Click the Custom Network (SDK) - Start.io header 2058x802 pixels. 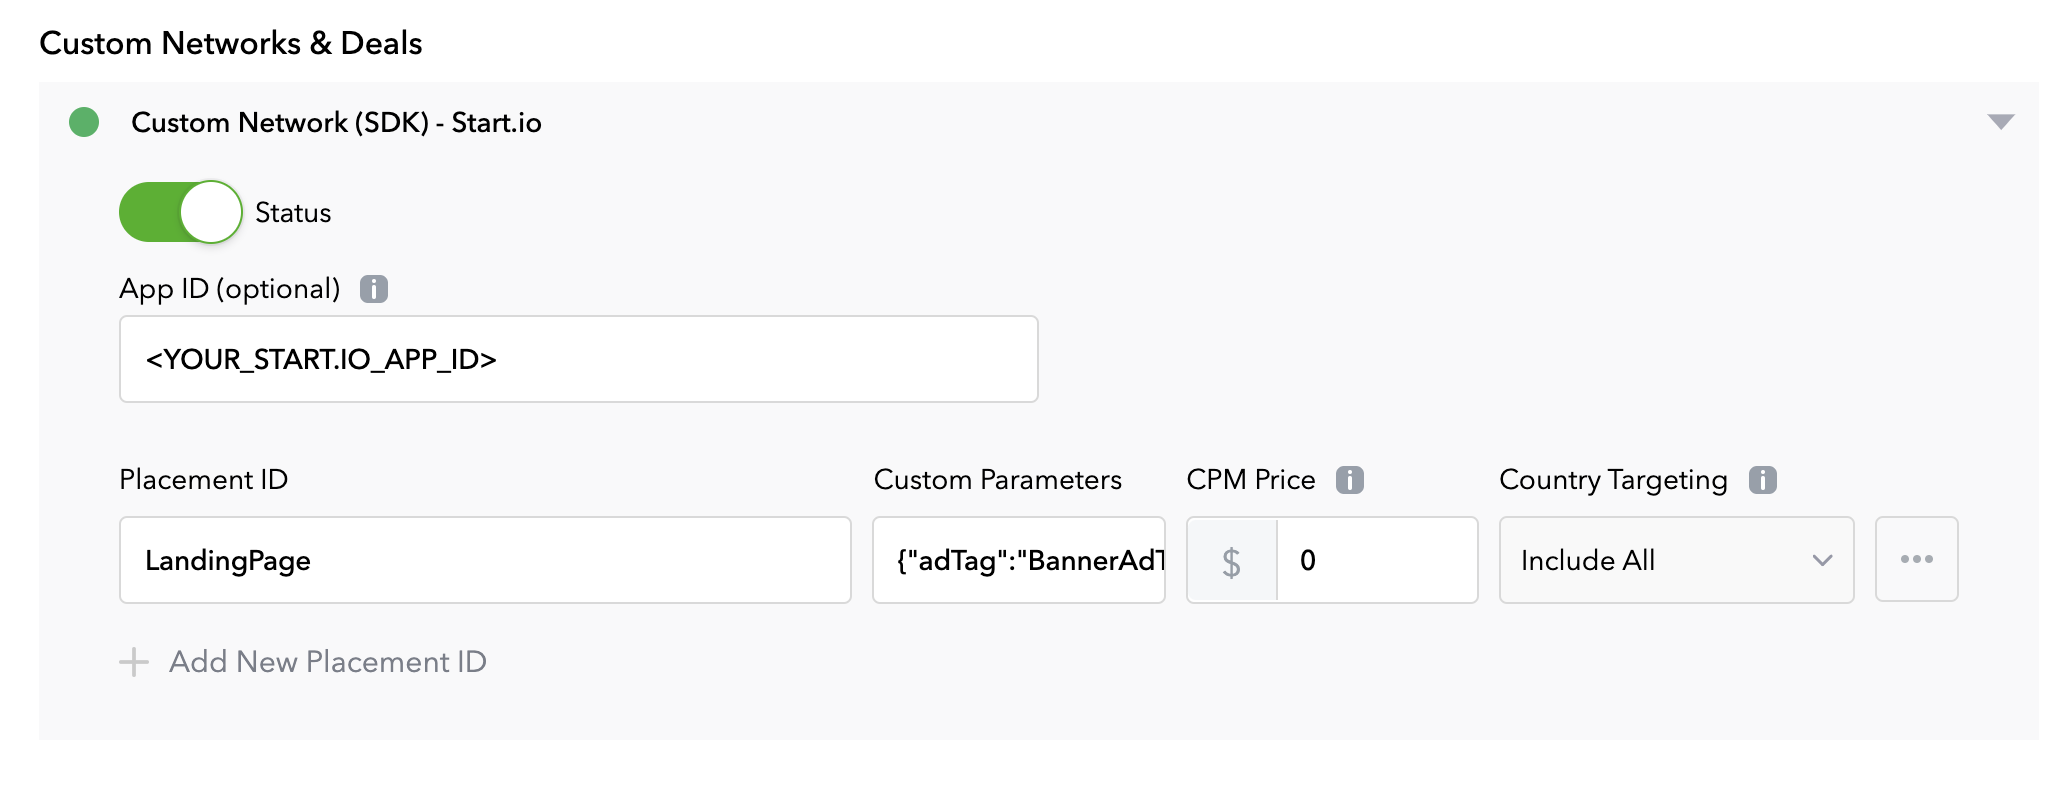(336, 123)
